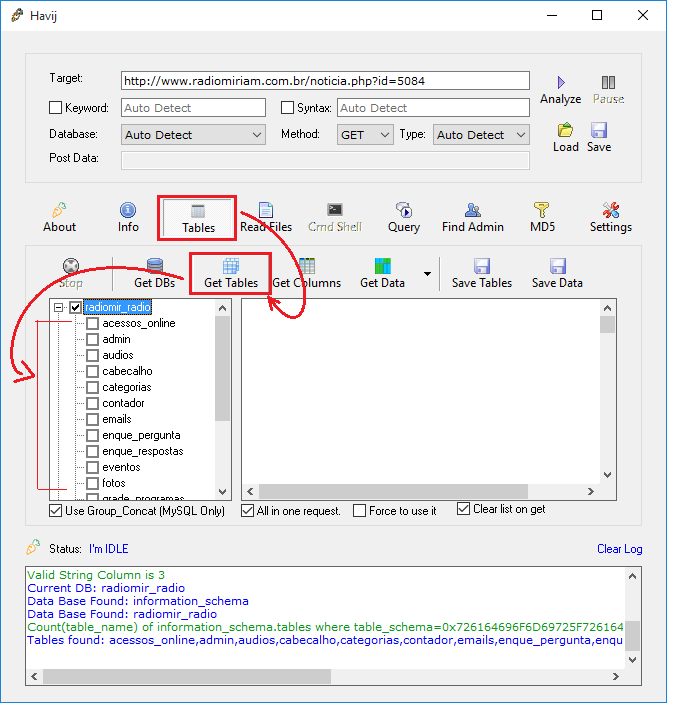
Task: Click 'Data Base Found: information_schema' log line
Action: click(138, 601)
